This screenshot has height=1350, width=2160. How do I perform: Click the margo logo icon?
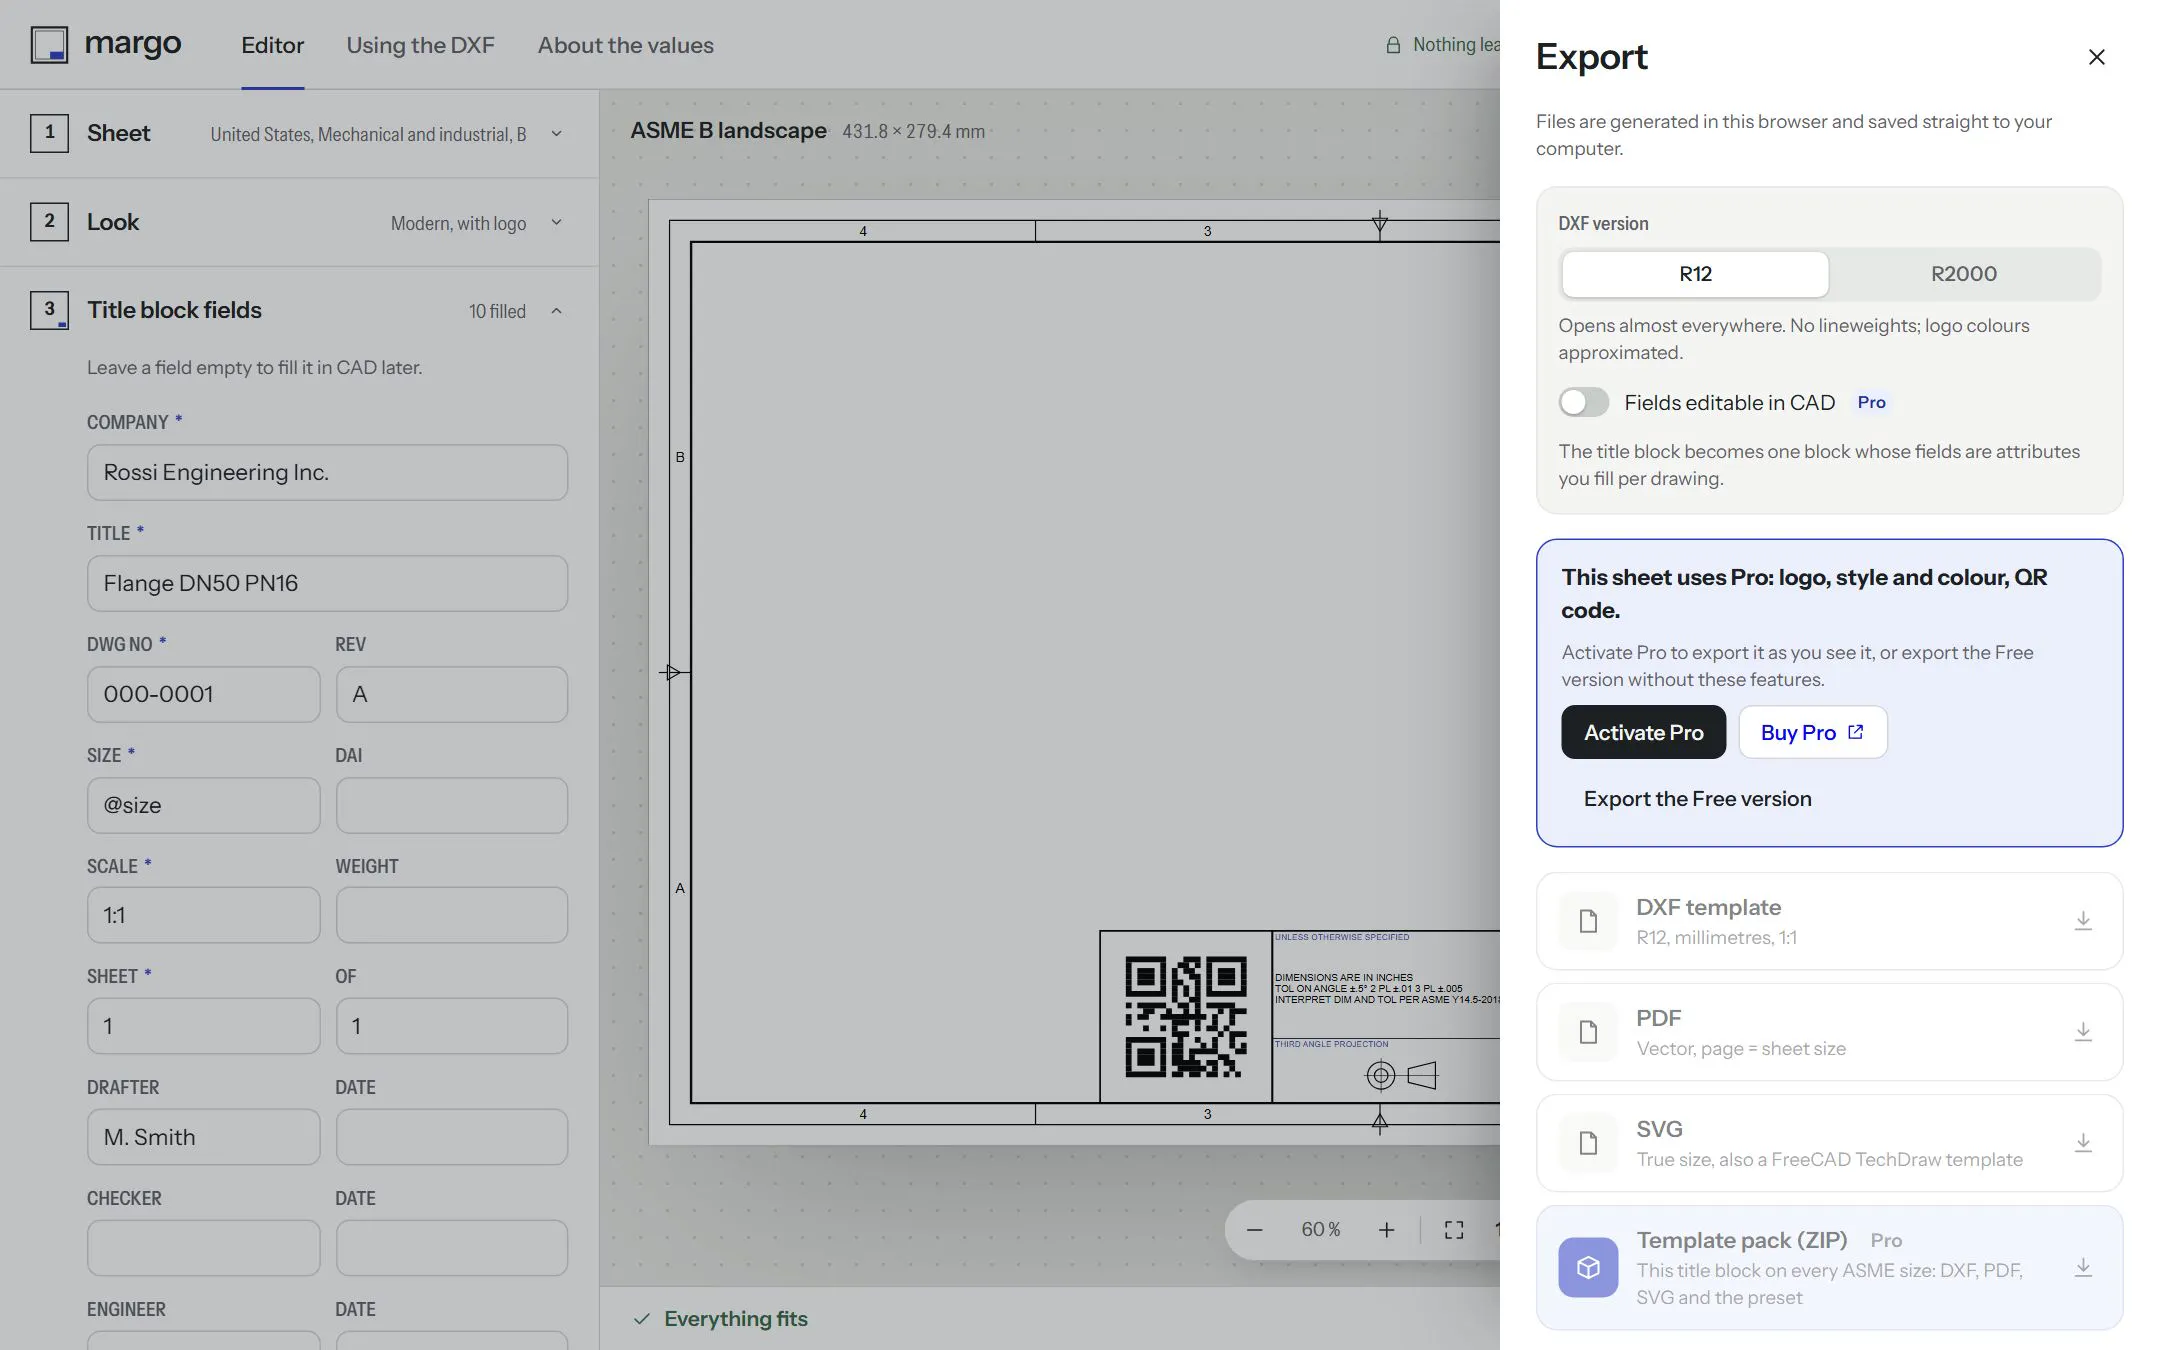[49, 45]
